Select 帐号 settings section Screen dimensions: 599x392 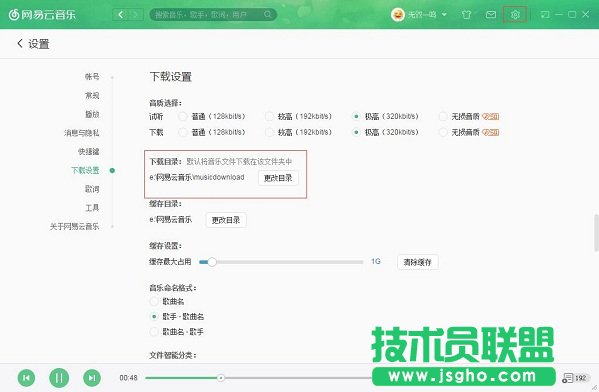click(92, 76)
